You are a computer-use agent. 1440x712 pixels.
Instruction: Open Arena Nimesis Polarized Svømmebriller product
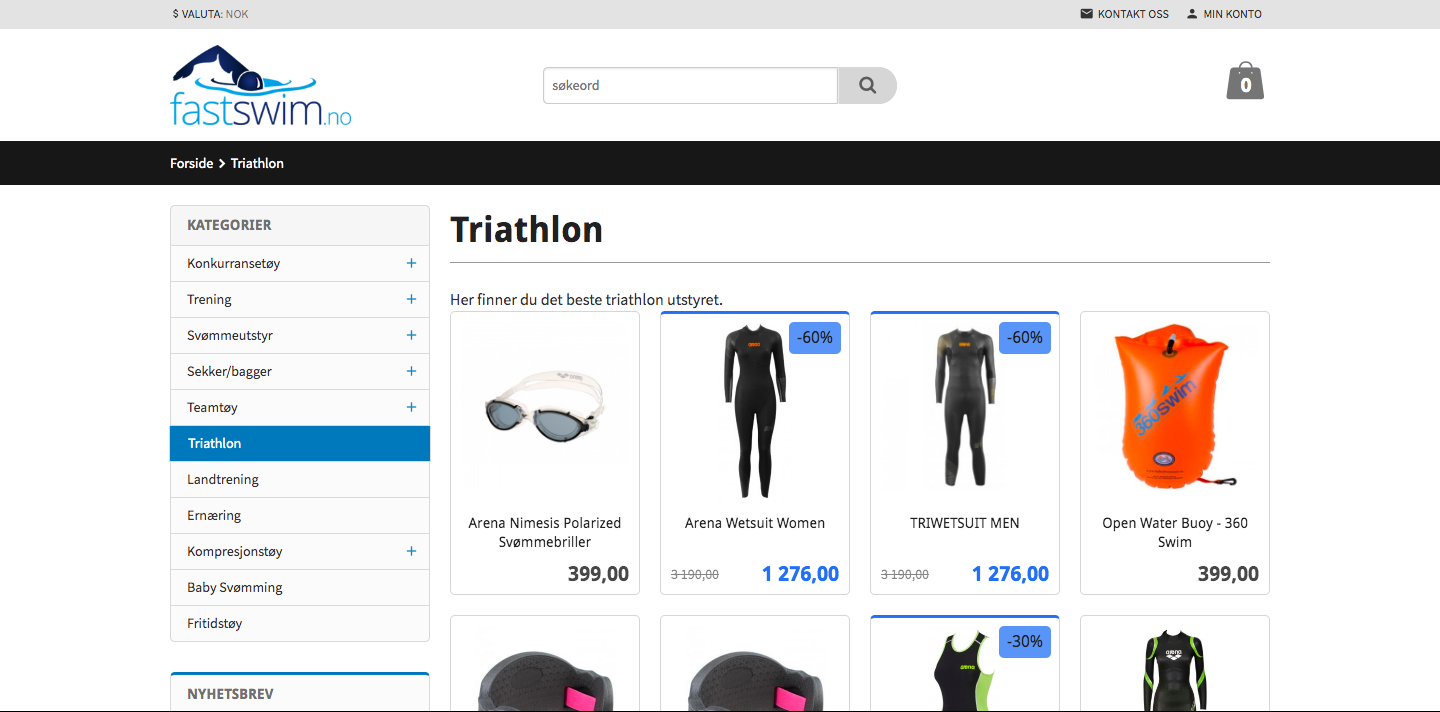pos(545,532)
